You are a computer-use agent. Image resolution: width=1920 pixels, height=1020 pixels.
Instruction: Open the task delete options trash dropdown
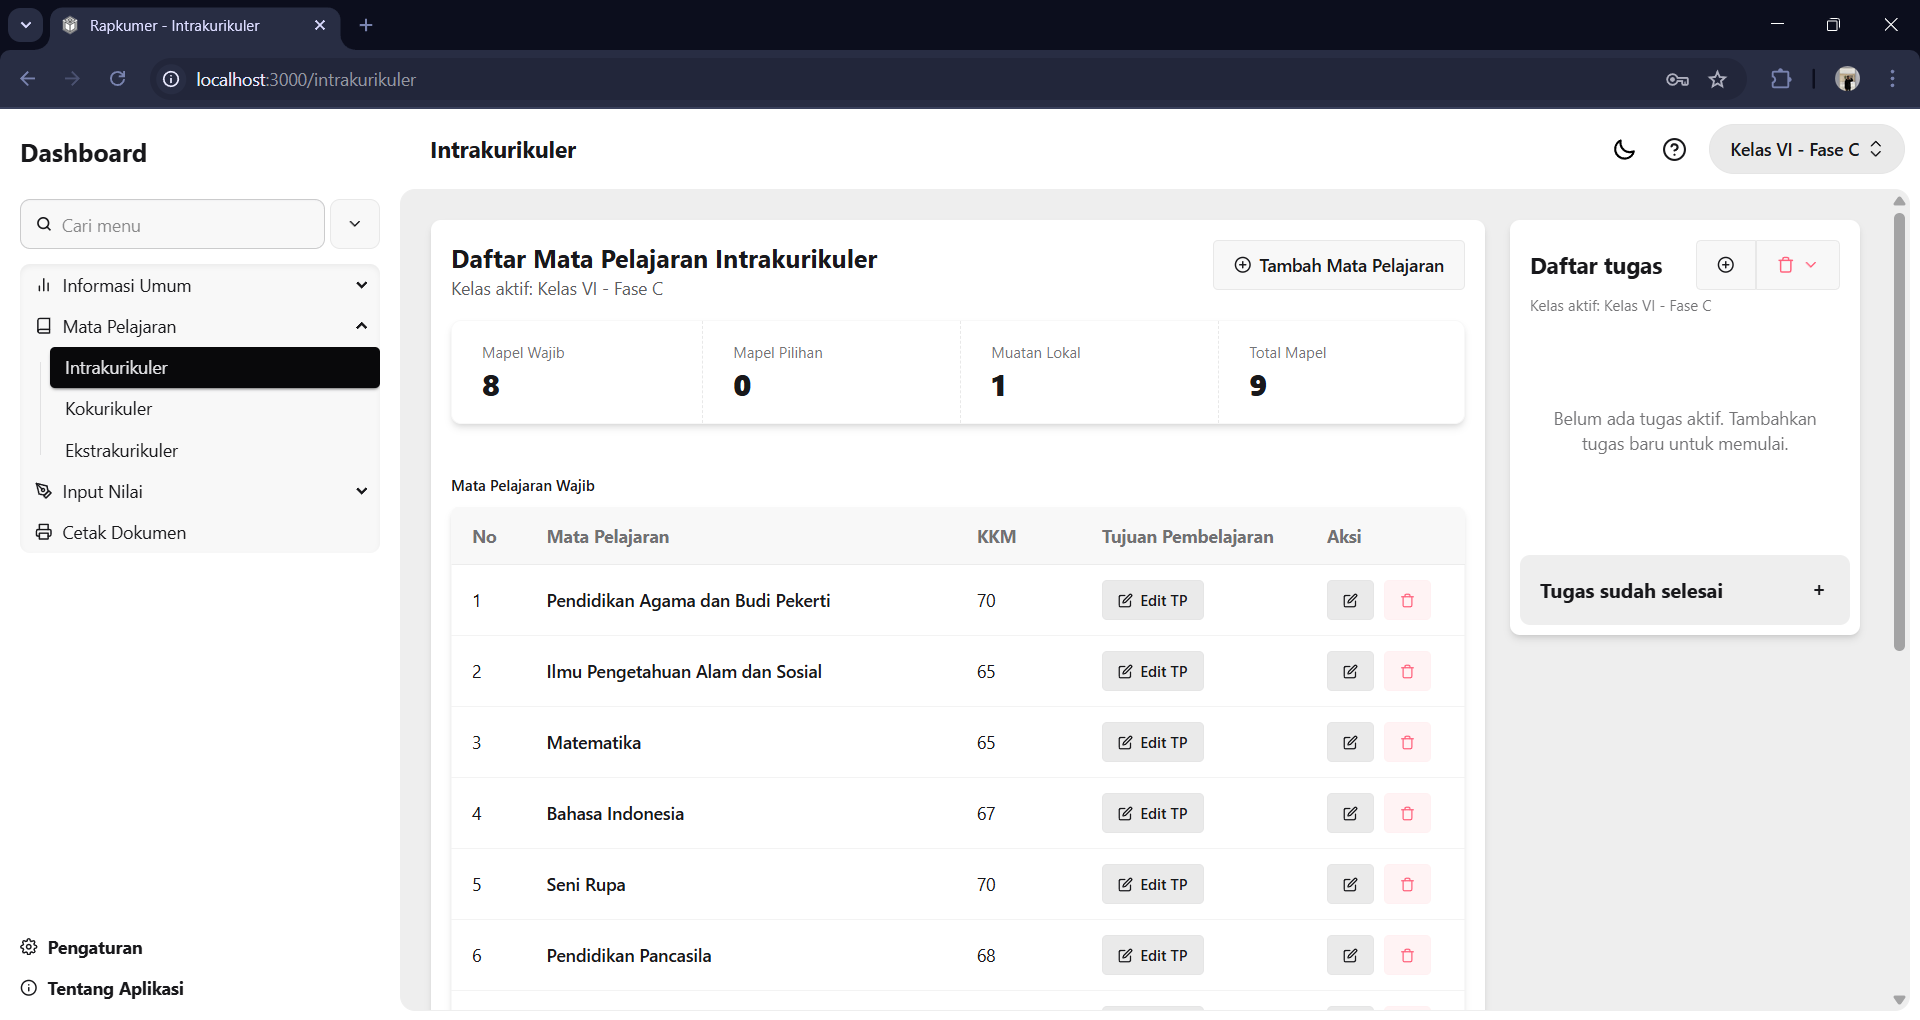[1797, 265]
